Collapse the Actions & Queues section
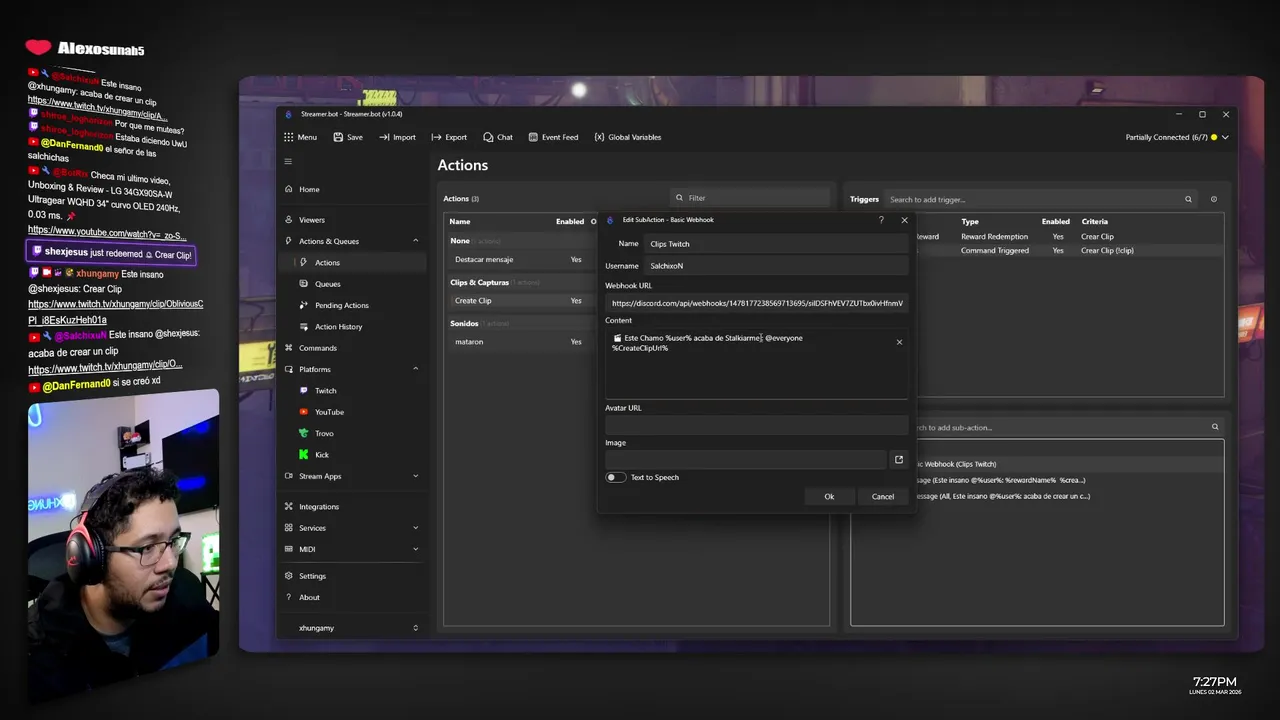The height and width of the screenshot is (720, 1280). point(416,241)
